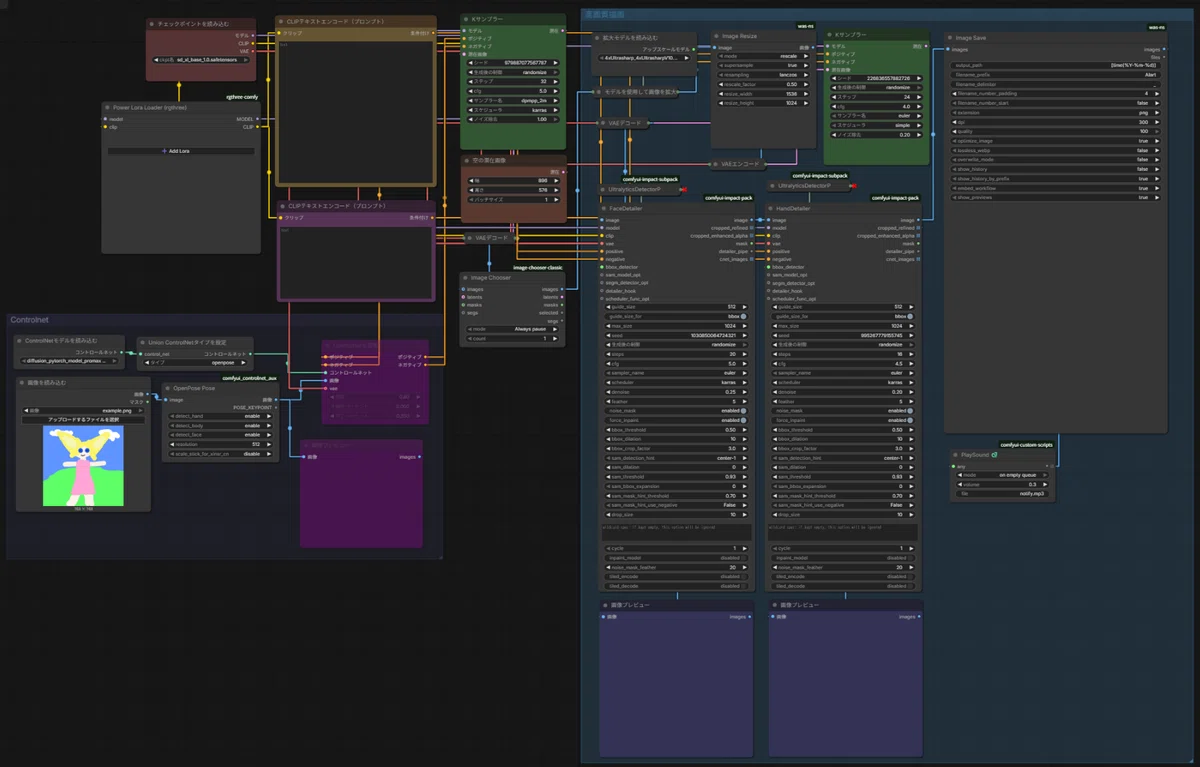Increase steps value 32 in the first Kサンプラー

556,82
